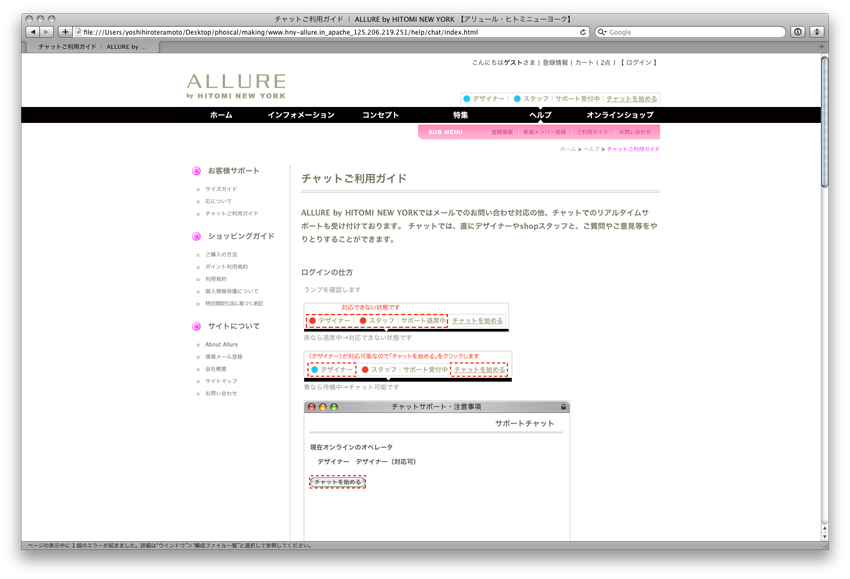Open the ホーム navigation menu item
Image resolution: width=850 pixels, height=579 pixels.
click(x=221, y=115)
